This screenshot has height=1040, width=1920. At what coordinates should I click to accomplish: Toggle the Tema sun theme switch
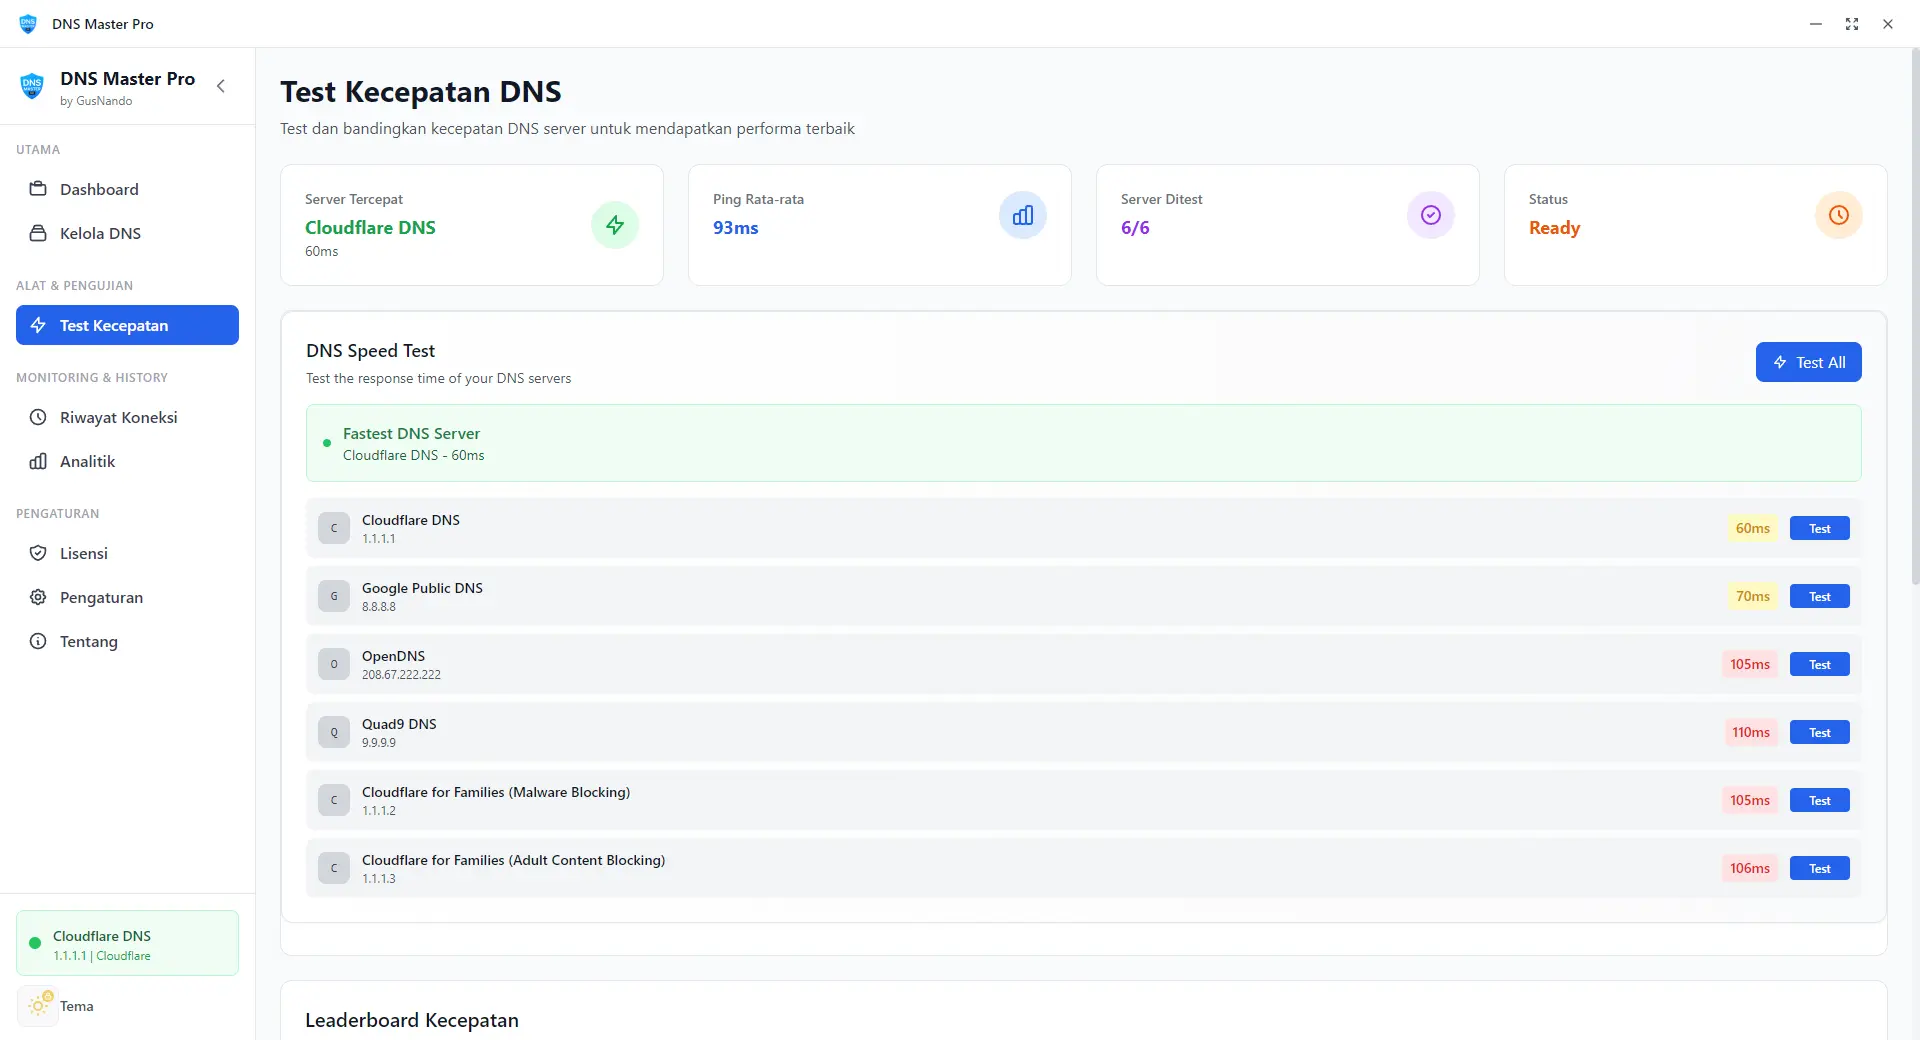(x=39, y=1005)
